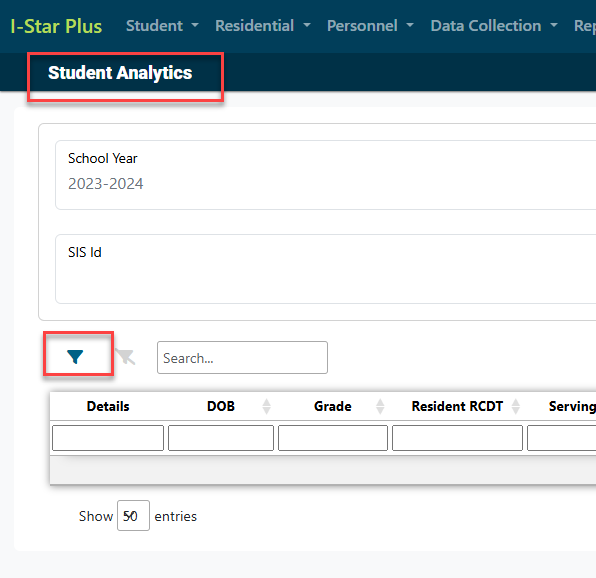Click the Search box
The width and height of the screenshot is (596, 578).
click(x=242, y=358)
